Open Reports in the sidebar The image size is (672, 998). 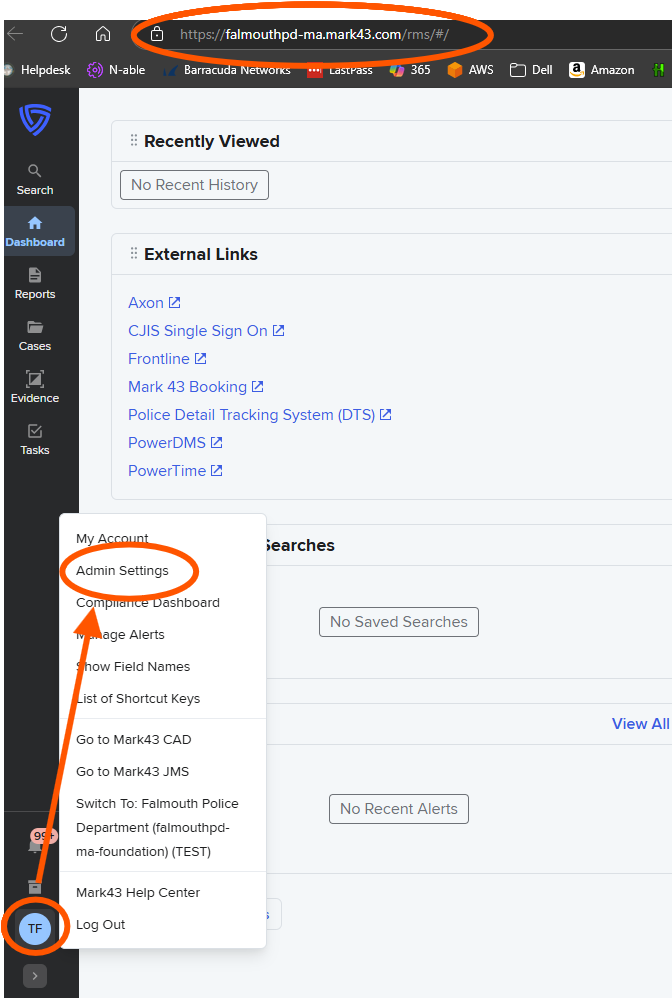pos(35,284)
